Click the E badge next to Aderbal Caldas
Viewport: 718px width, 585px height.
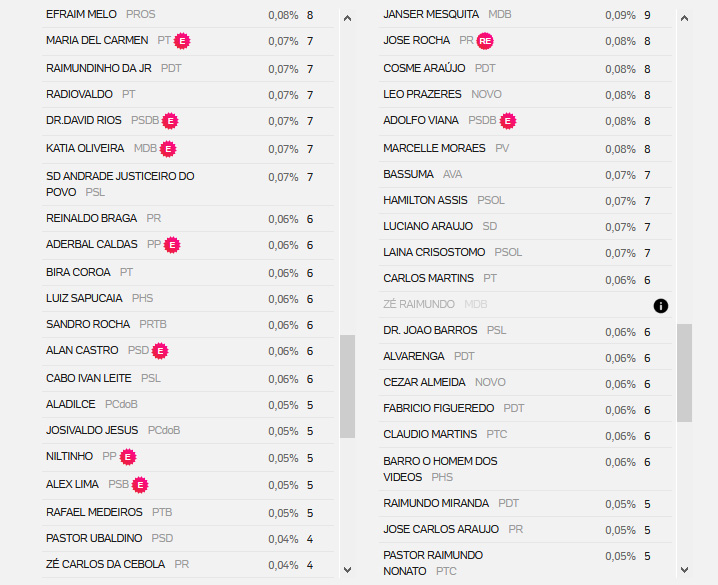(x=172, y=245)
